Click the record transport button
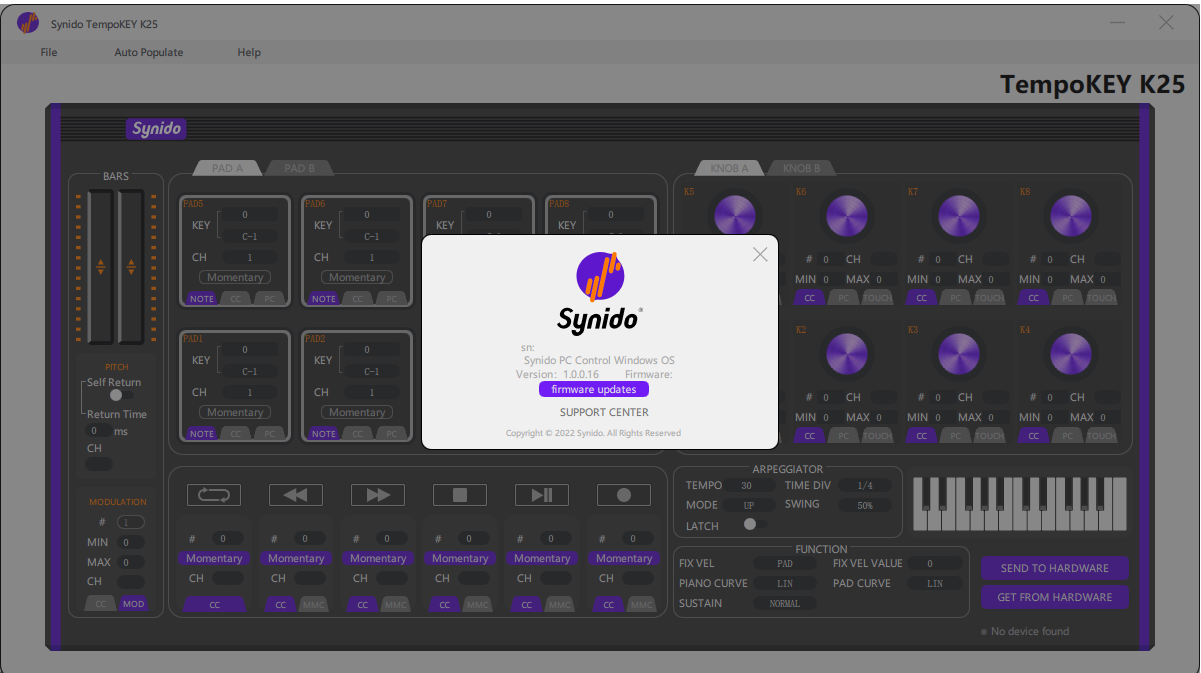1201x673 pixels. point(623,495)
